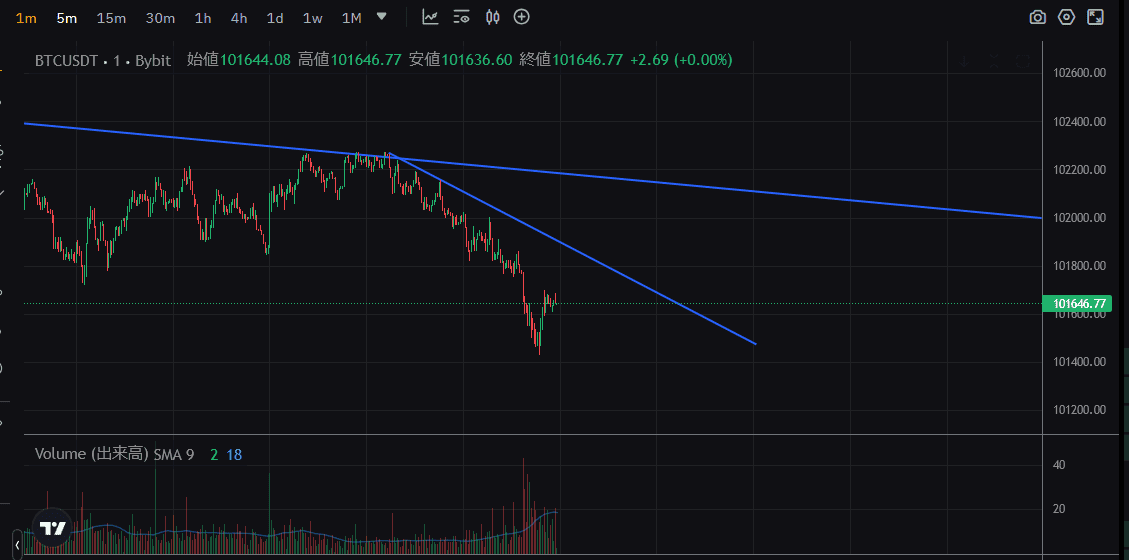Image resolution: width=1129 pixels, height=560 pixels.
Task: Switch to the 5m timeframe
Action: [x=67, y=18]
